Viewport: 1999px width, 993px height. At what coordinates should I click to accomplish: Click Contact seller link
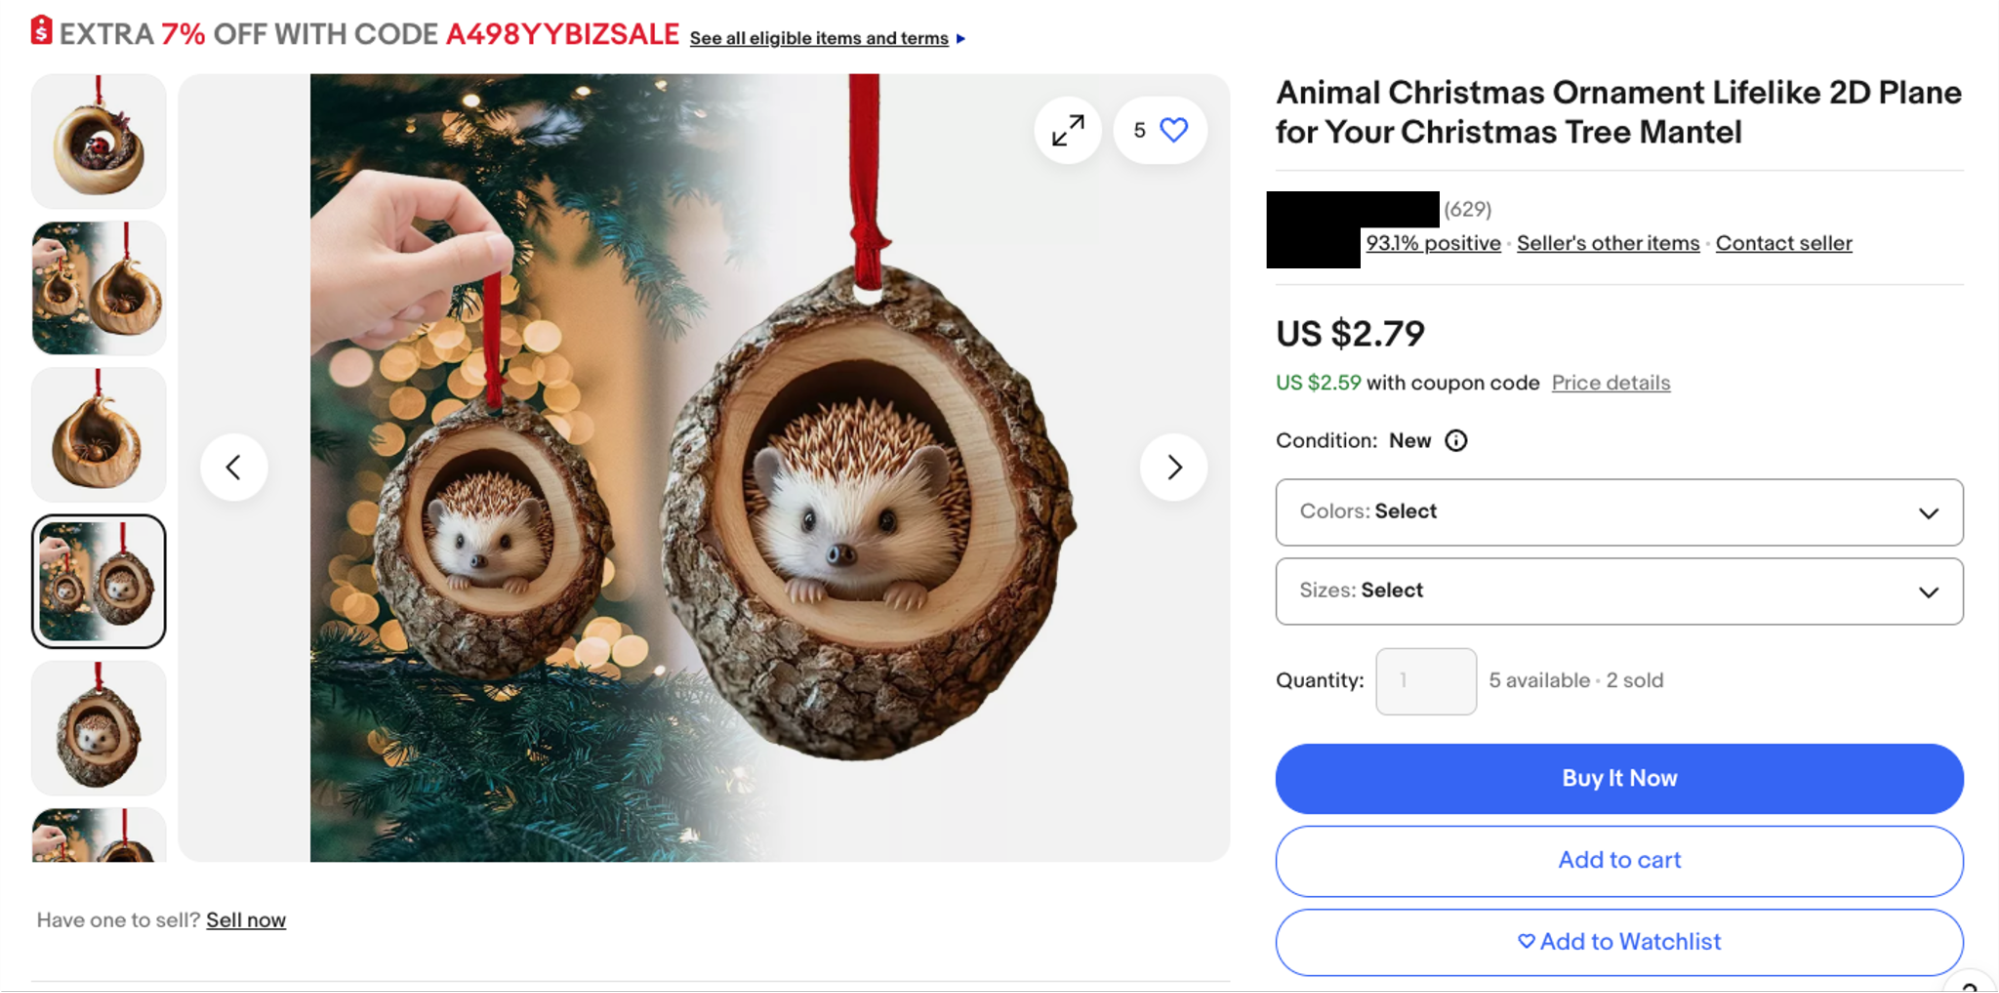1784,243
